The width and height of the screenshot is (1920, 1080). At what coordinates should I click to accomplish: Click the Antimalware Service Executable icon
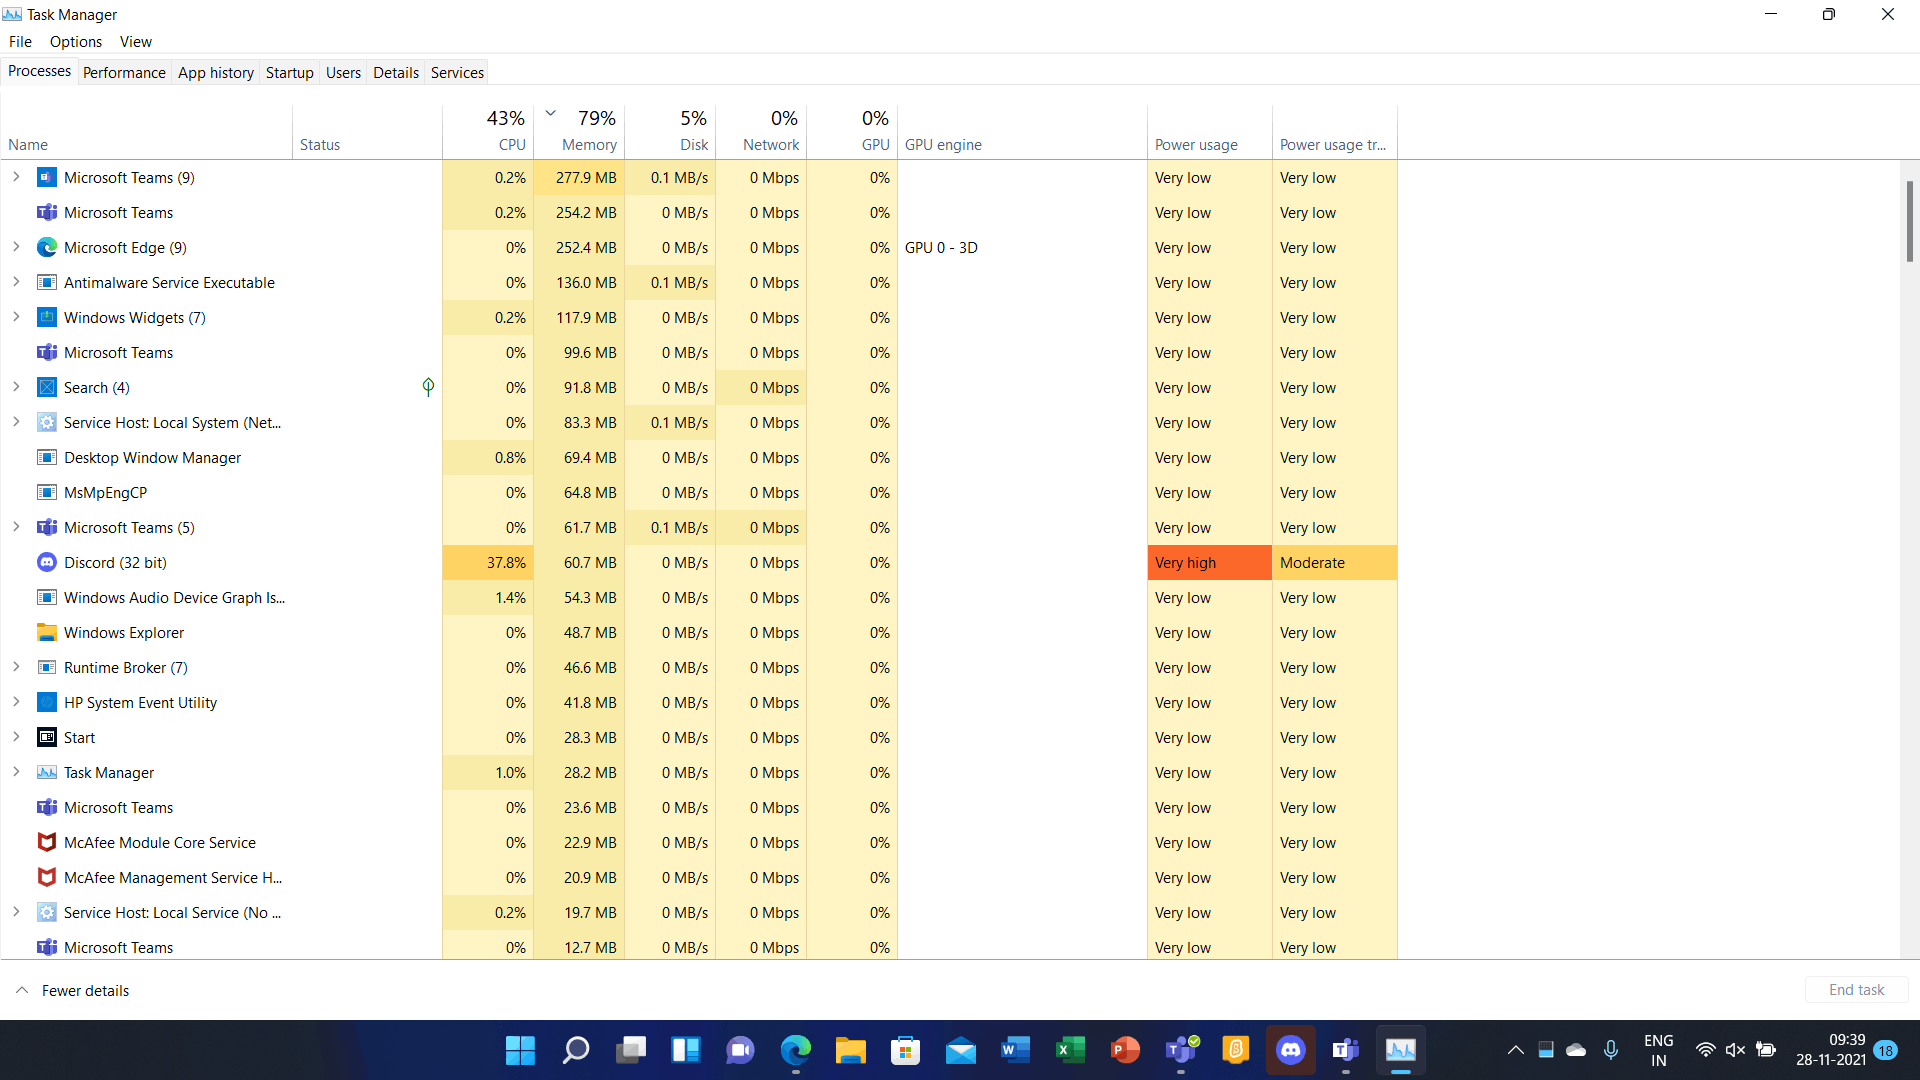(x=47, y=283)
